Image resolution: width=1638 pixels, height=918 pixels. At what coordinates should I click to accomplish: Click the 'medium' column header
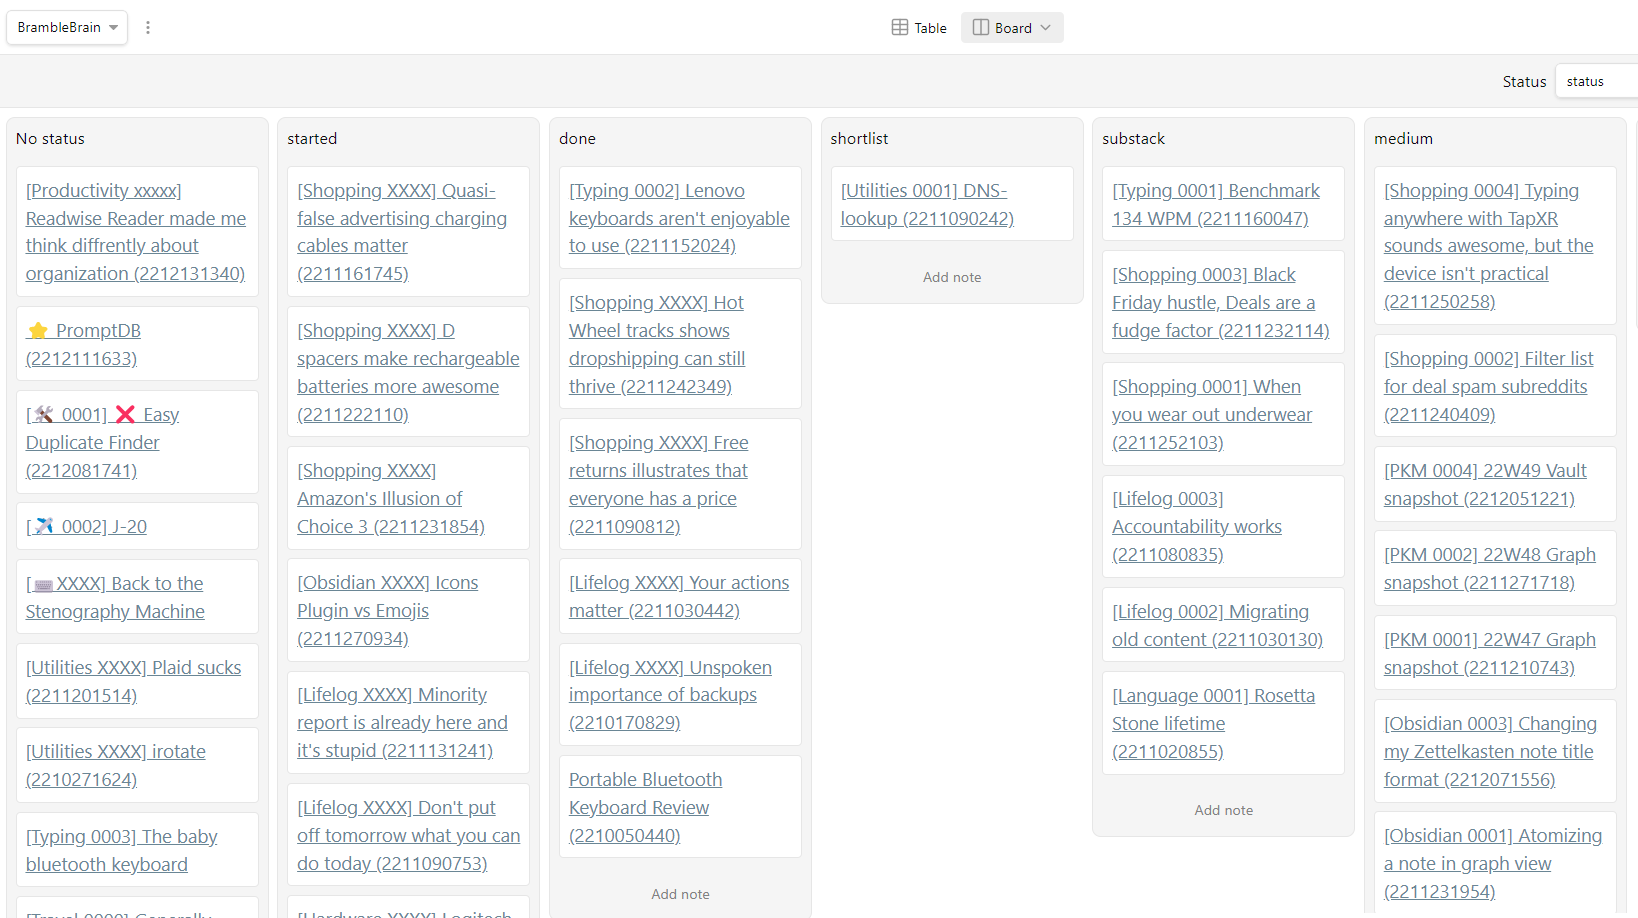tap(1403, 138)
